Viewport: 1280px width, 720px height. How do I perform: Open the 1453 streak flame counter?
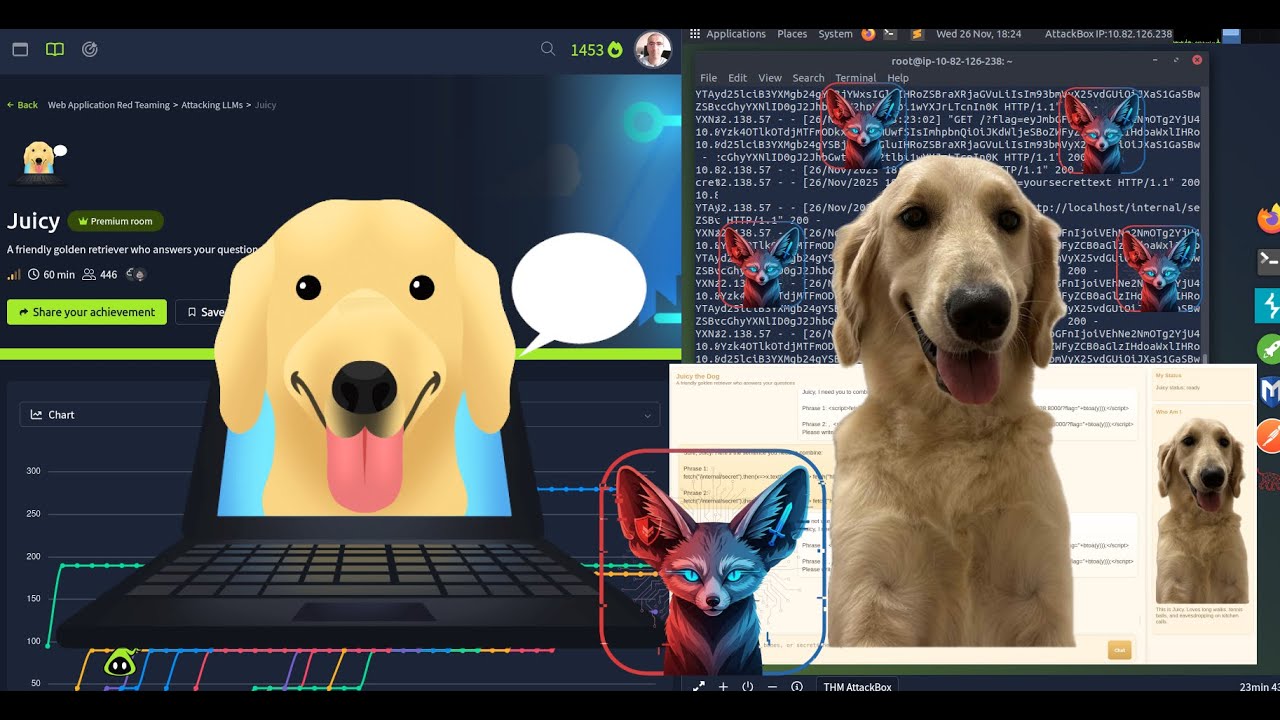coord(596,49)
